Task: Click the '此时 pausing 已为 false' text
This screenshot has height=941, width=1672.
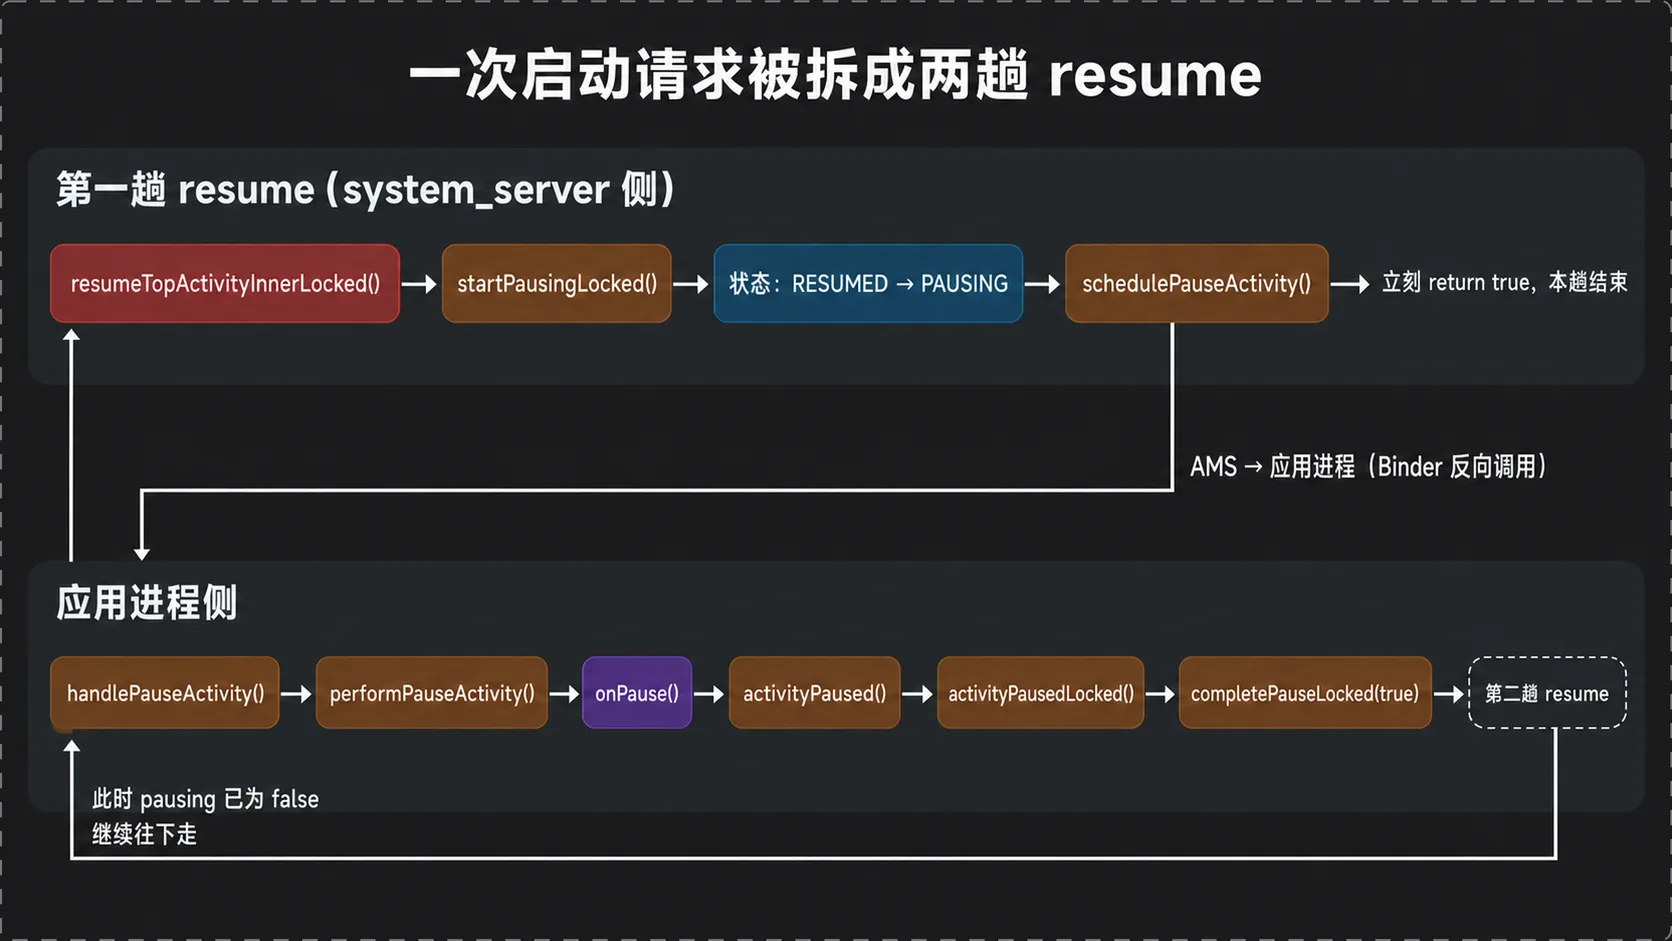Action: (x=206, y=799)
